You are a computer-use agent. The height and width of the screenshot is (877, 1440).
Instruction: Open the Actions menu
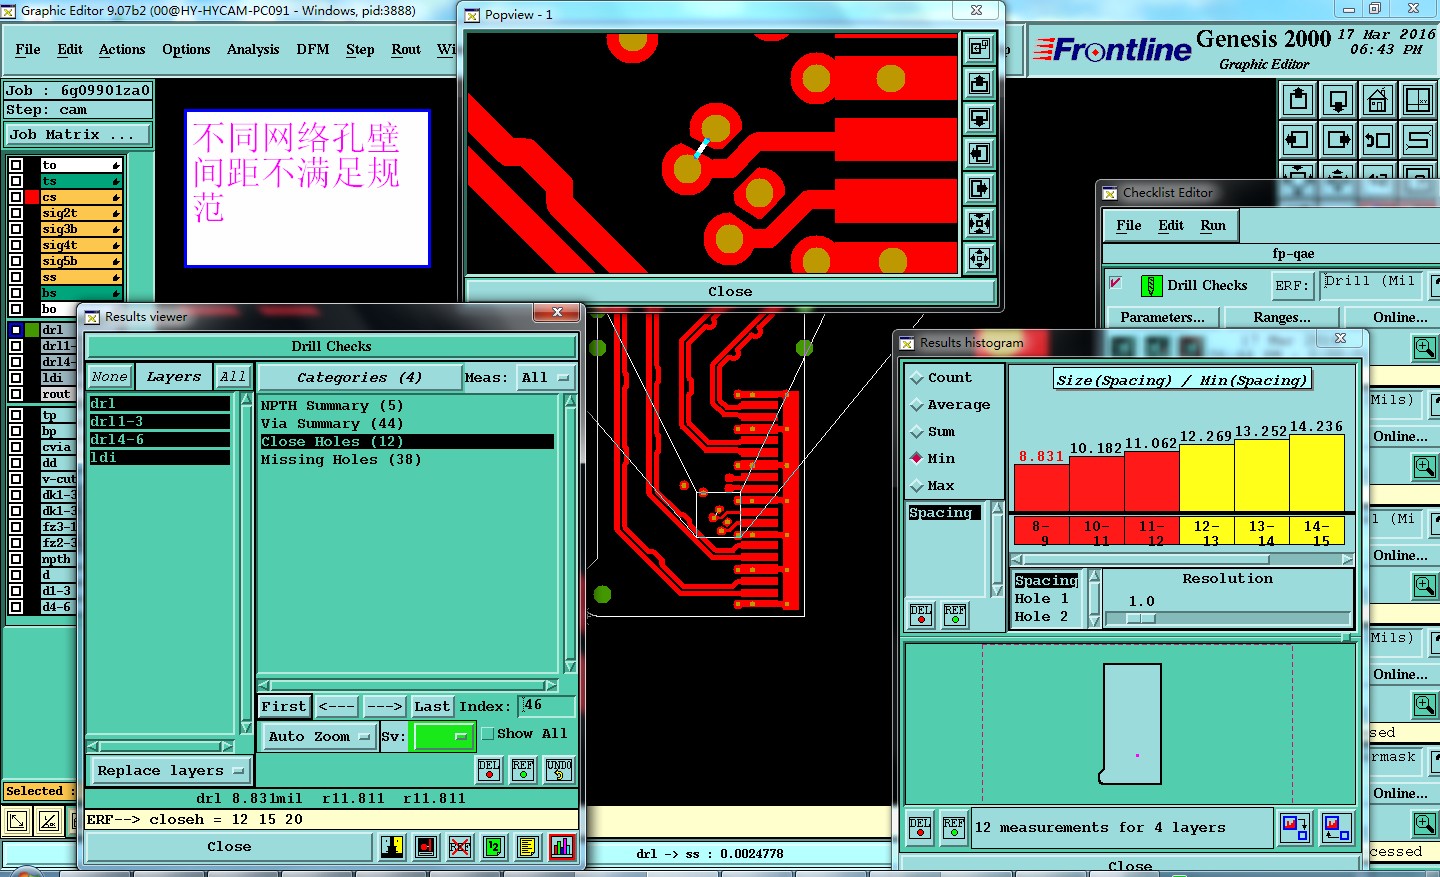click(122, 49)
